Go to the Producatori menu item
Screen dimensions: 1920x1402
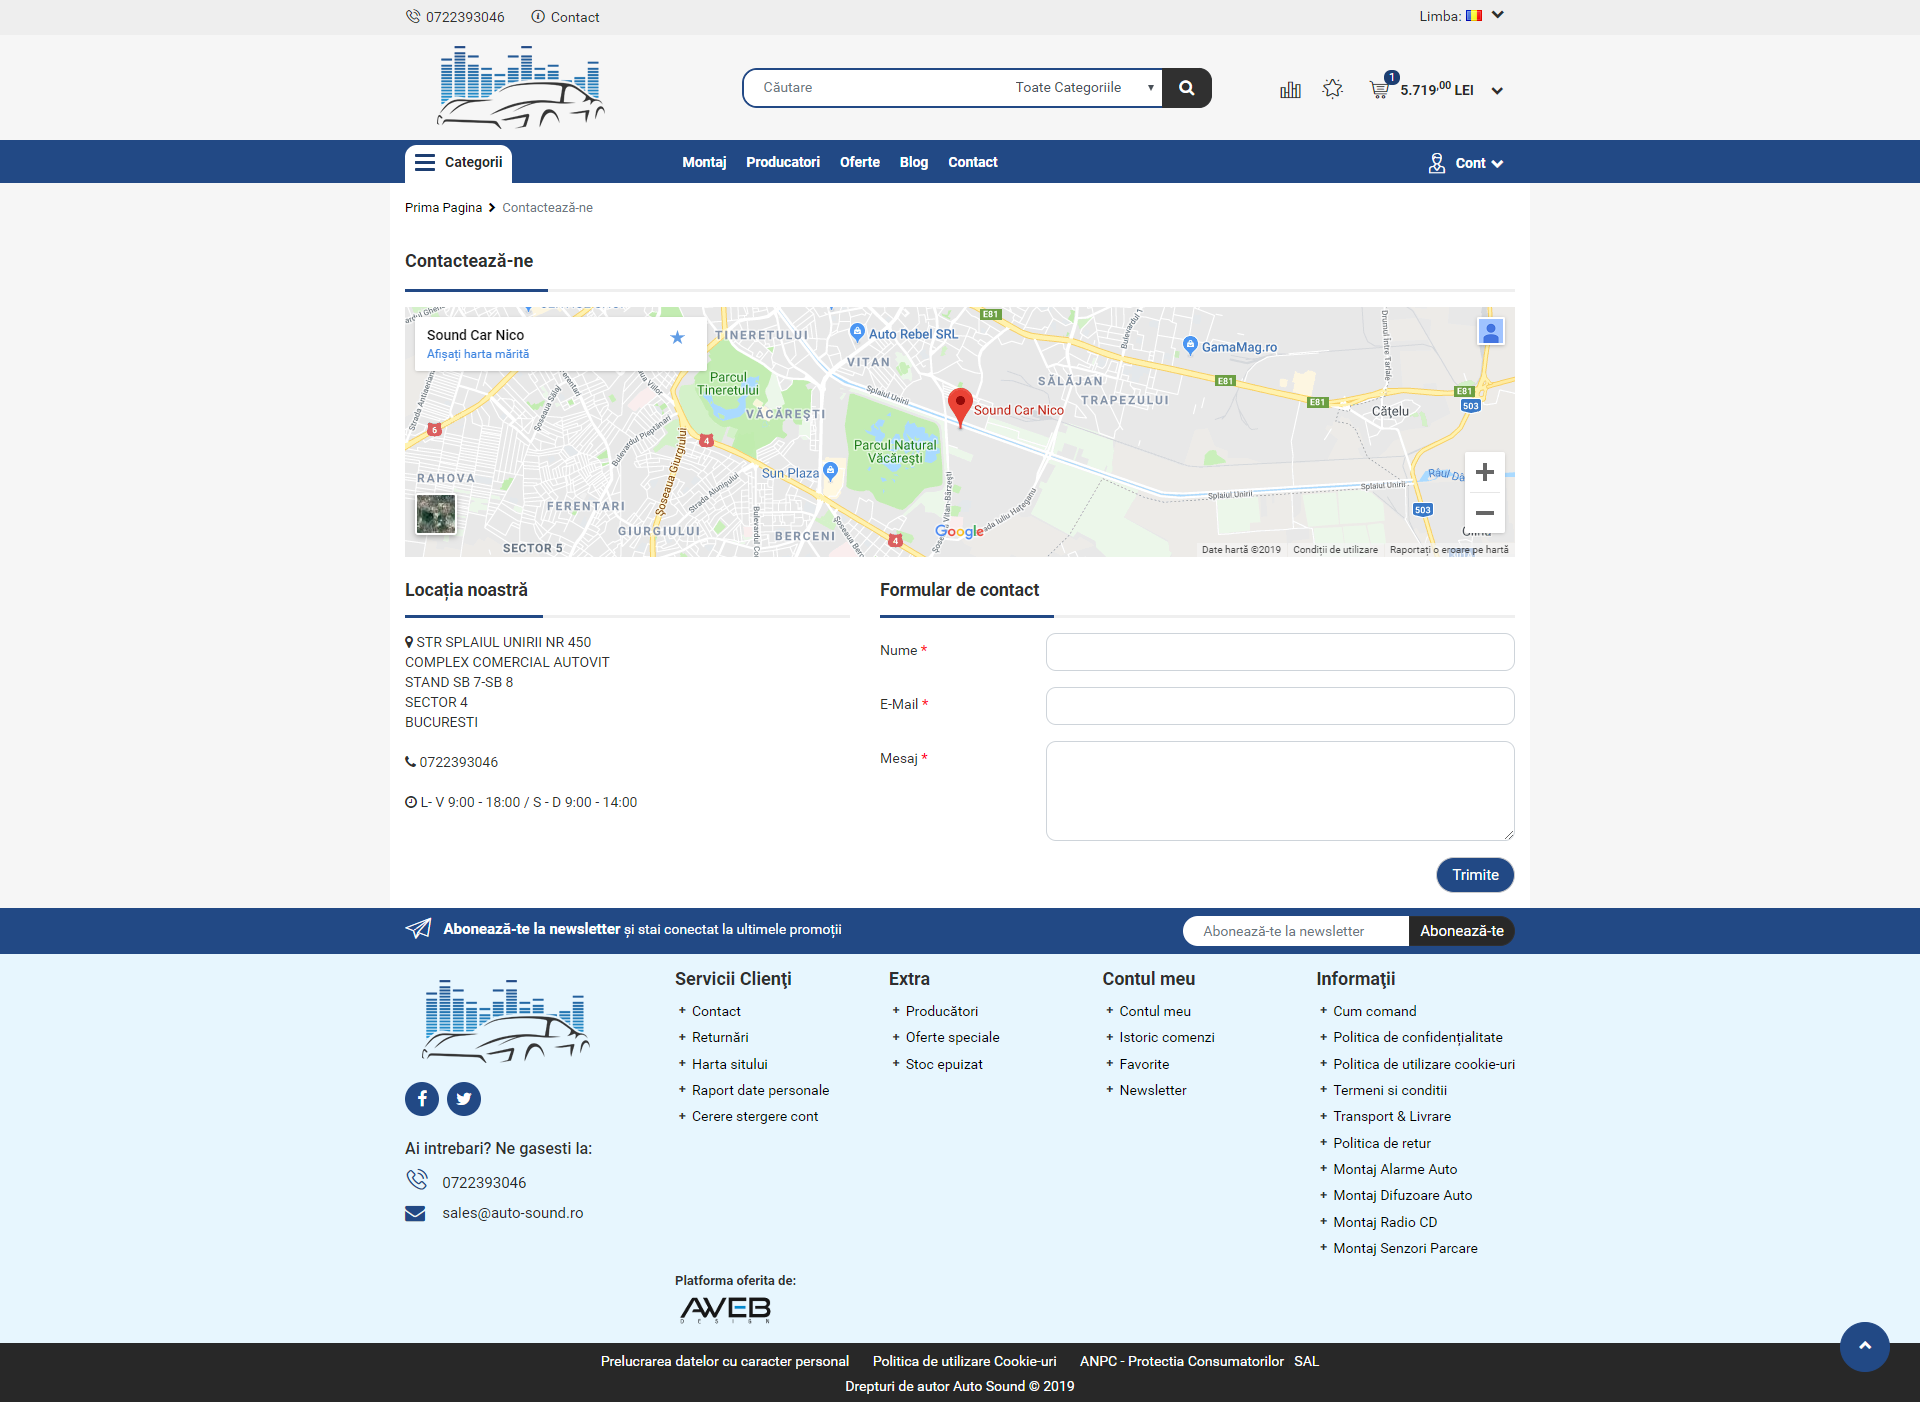pos(782,163)
